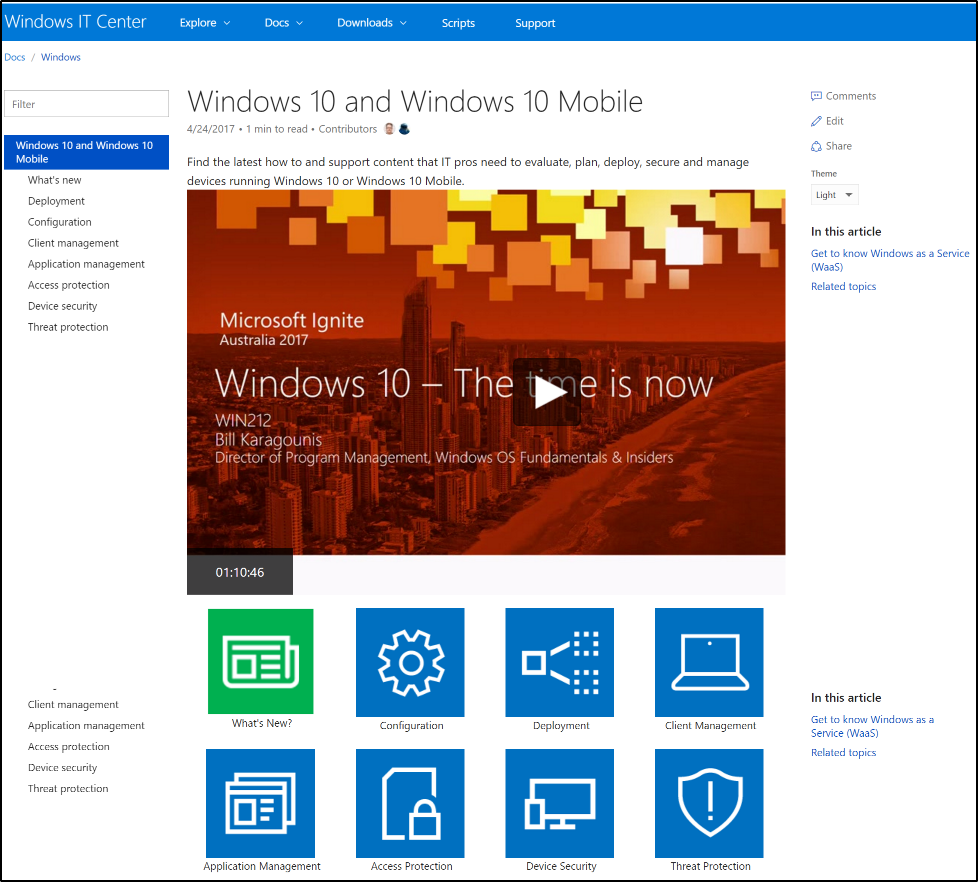Image resolution: width=978 pixels, height=882 pixels.
Task: Select Access protection in upper sidebar
Action: pyautogui.click(x=69, y=285)
